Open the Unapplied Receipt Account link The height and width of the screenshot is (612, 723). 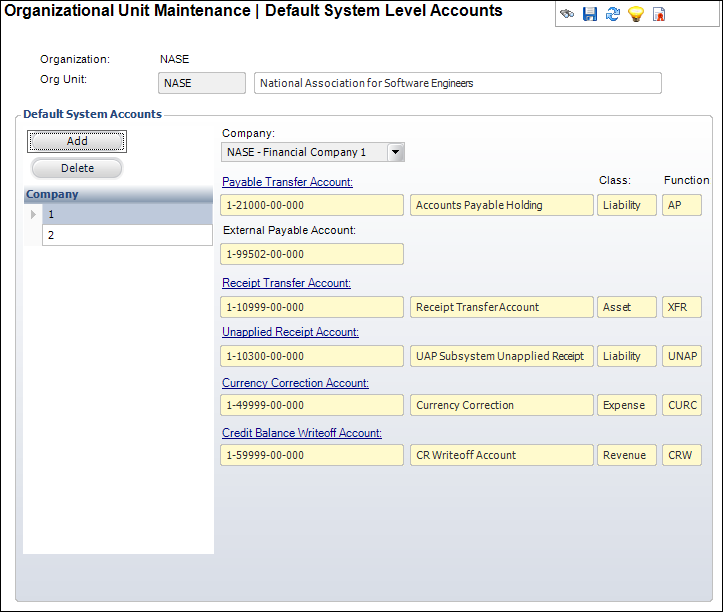(x=290, y=332)
